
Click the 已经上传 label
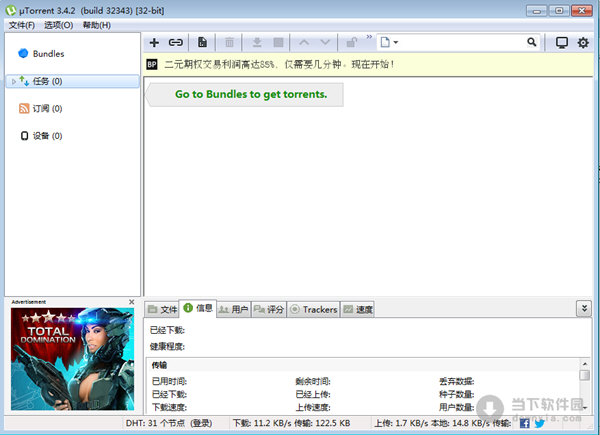(313, 394)
